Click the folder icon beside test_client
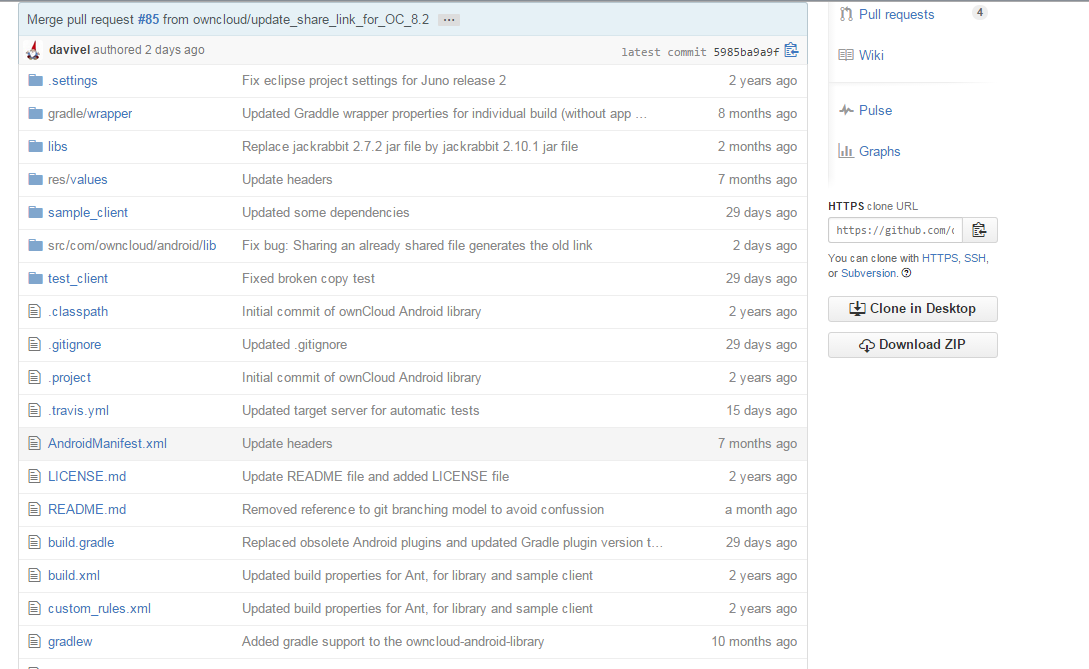The height and width of the screenshot is (669, 1089). point(35,279)
